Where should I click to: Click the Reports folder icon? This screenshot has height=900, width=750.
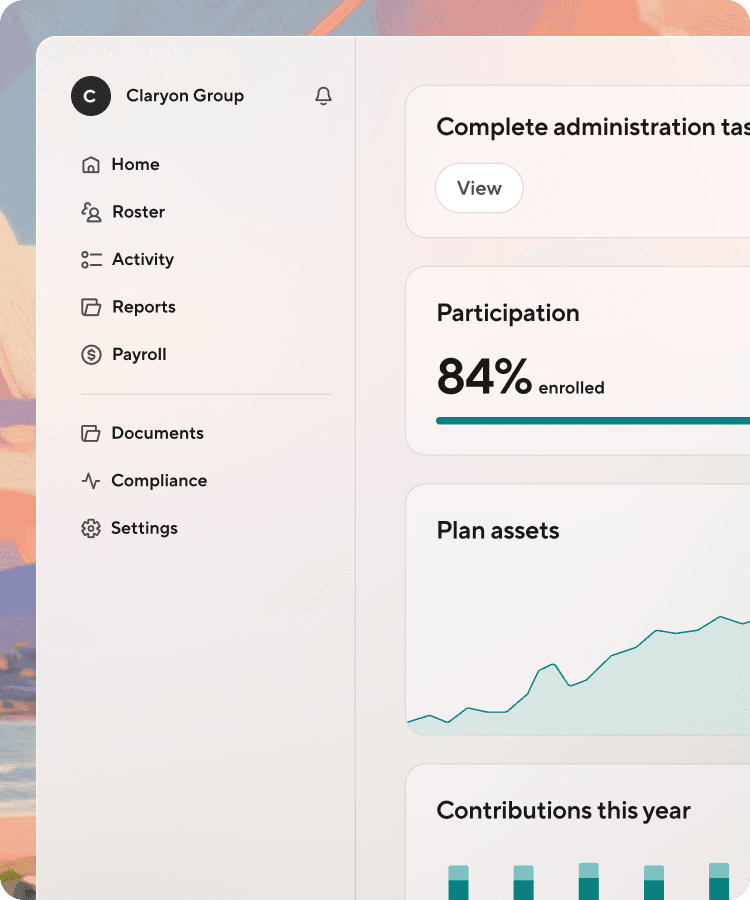pos(90,306)
